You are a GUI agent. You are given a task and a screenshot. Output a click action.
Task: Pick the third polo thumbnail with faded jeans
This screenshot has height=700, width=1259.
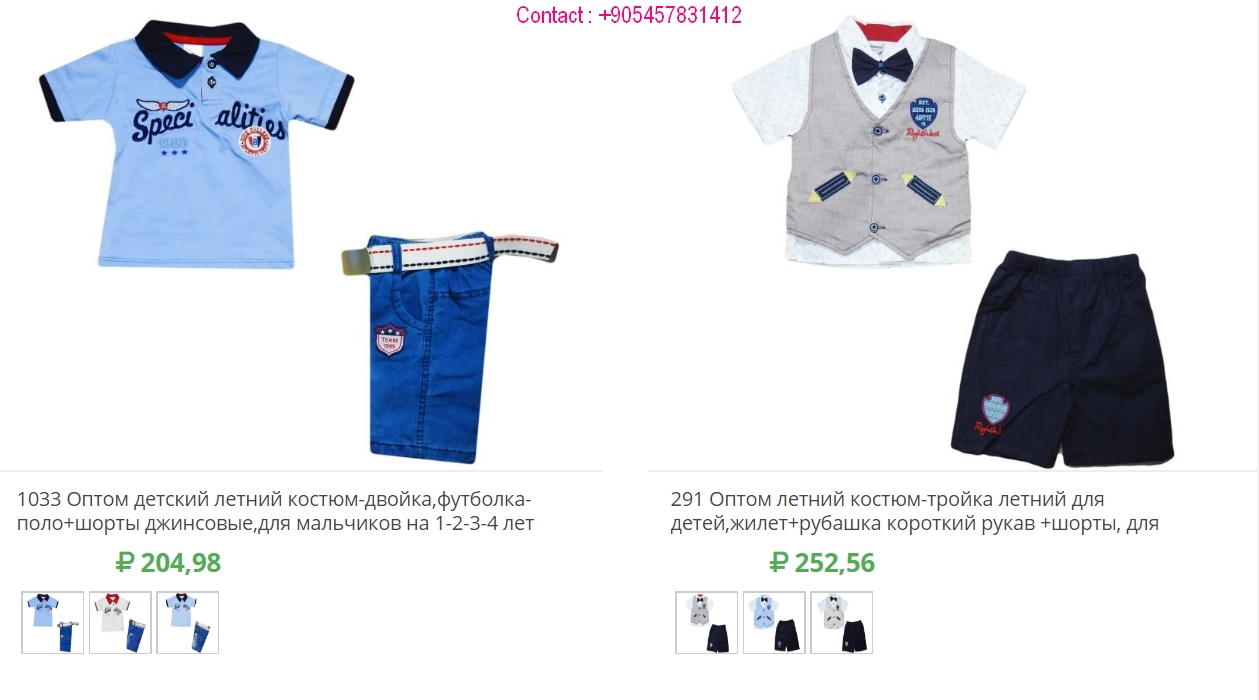click(x=187, y=622)
